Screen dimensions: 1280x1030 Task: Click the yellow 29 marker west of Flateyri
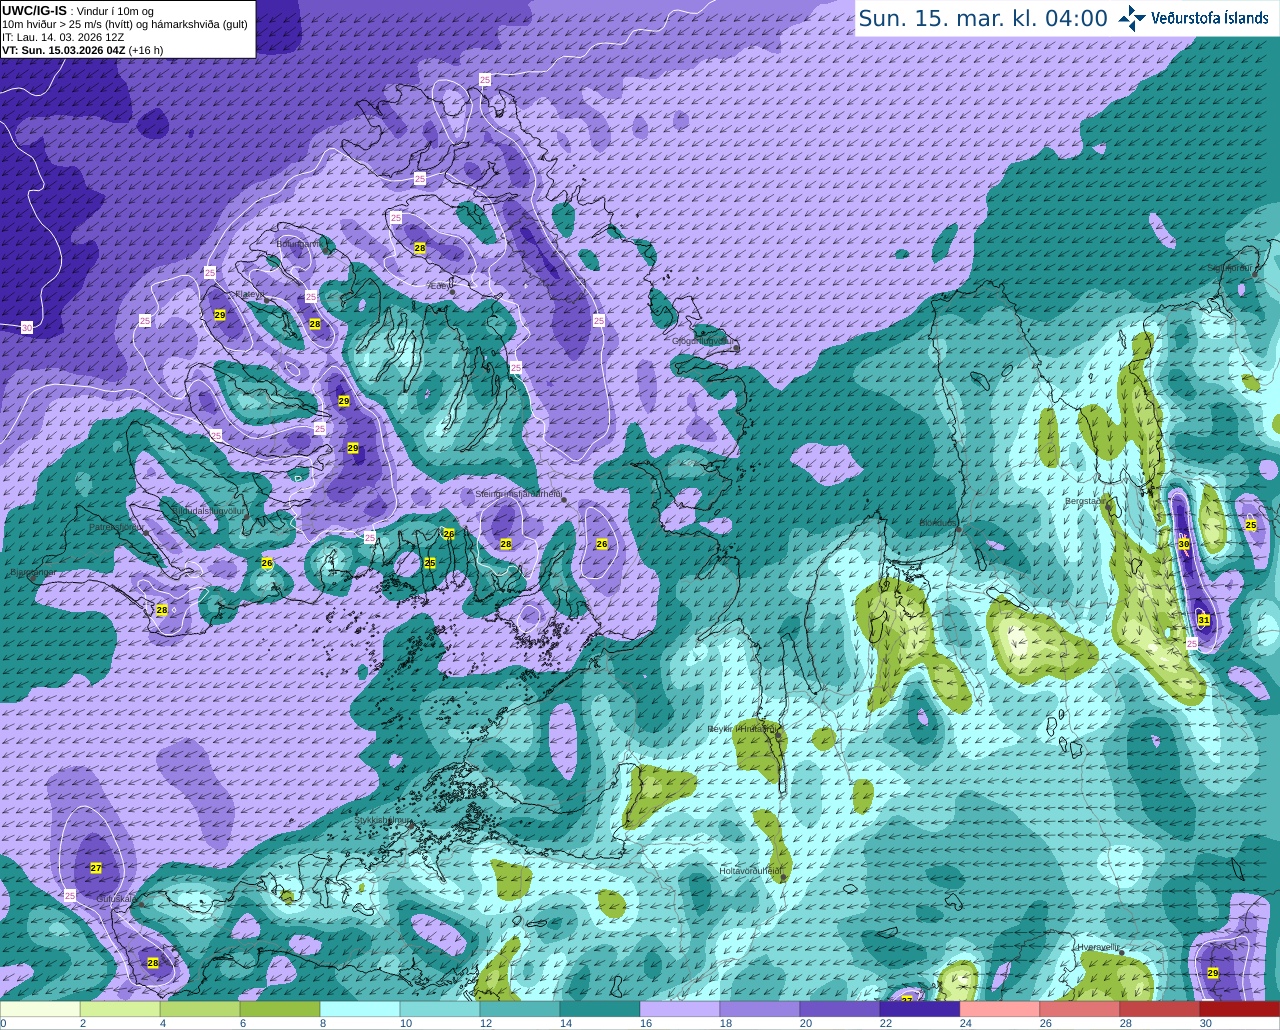(x=220, y=315)
